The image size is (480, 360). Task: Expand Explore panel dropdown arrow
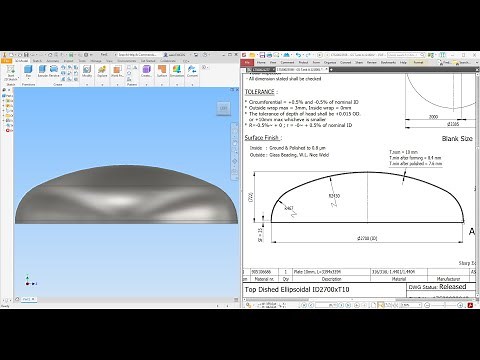102,85
